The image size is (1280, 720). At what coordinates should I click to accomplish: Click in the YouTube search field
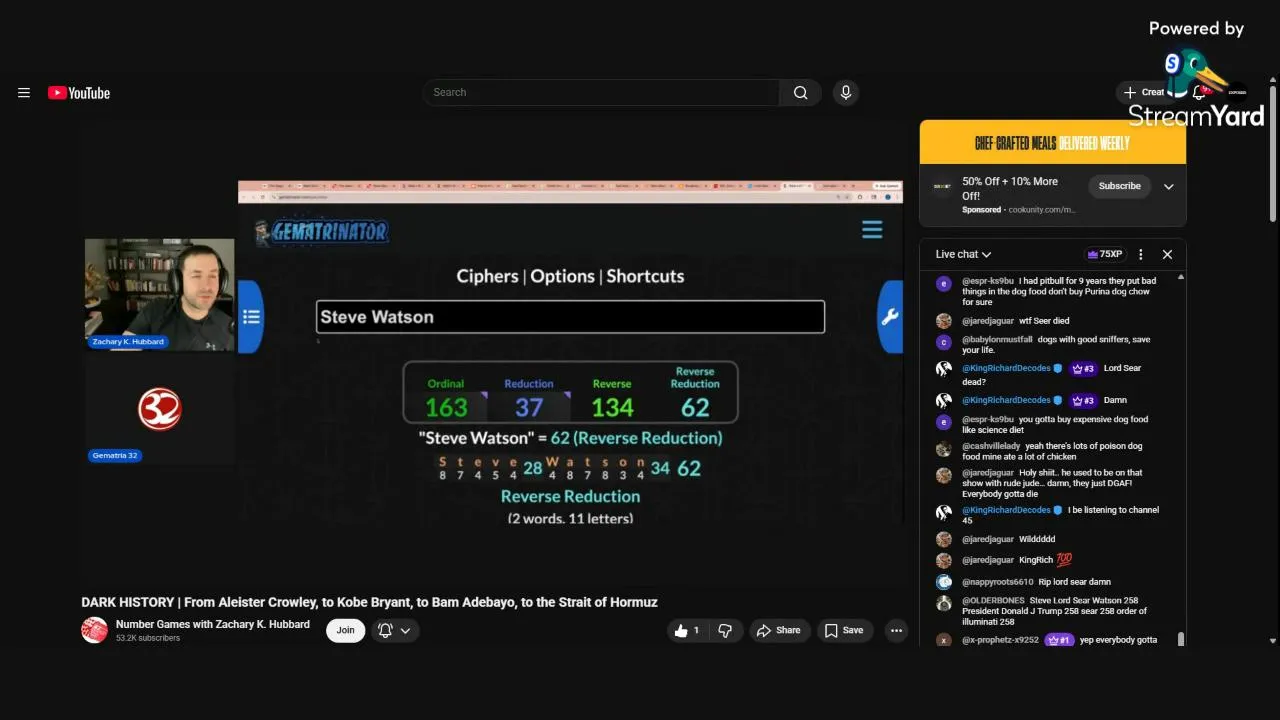pos(601,92)
